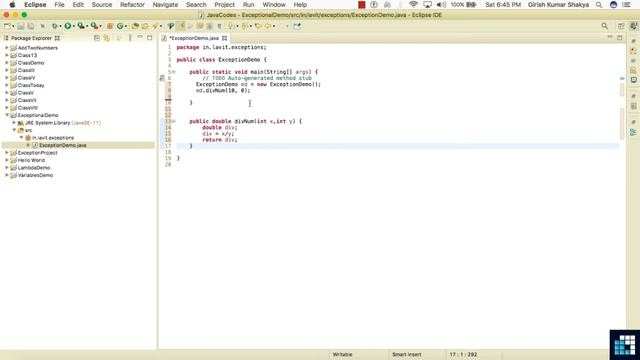Open the dropdown arrow next to the Run icon
This screenshot has width=640, height=360.
(73, 27)
